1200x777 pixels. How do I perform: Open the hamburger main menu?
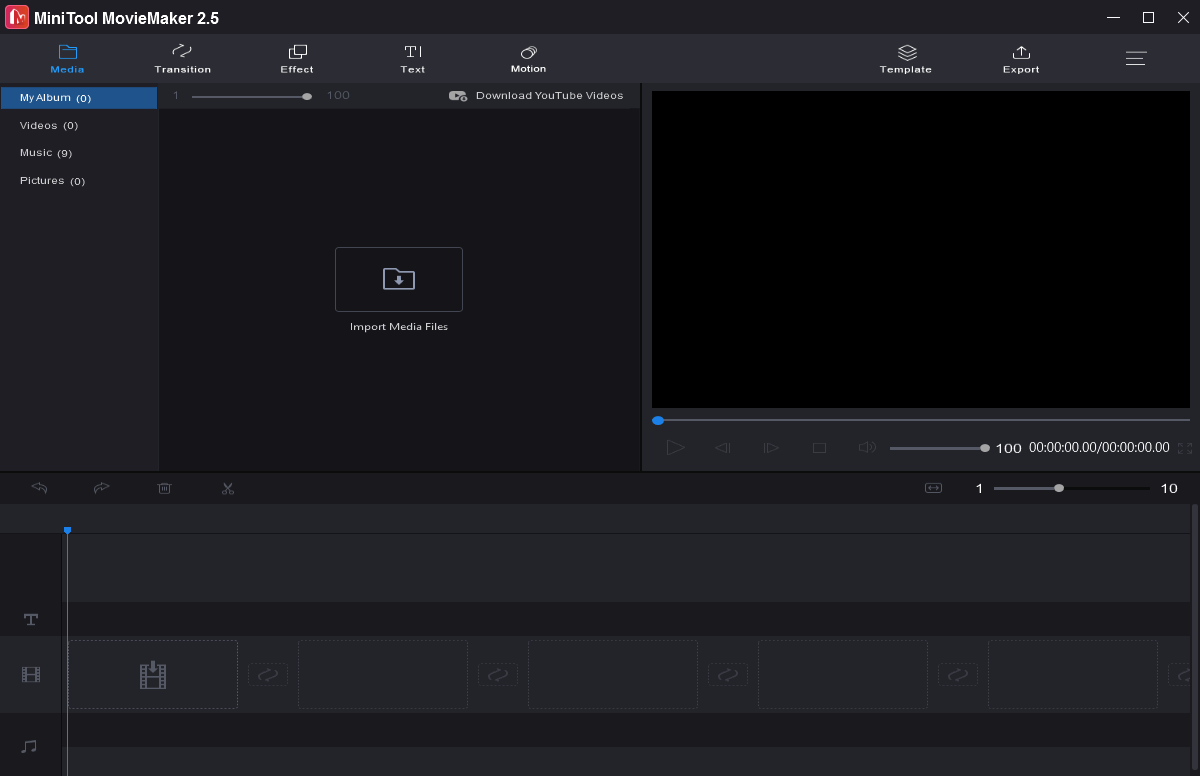[1136, 59]
